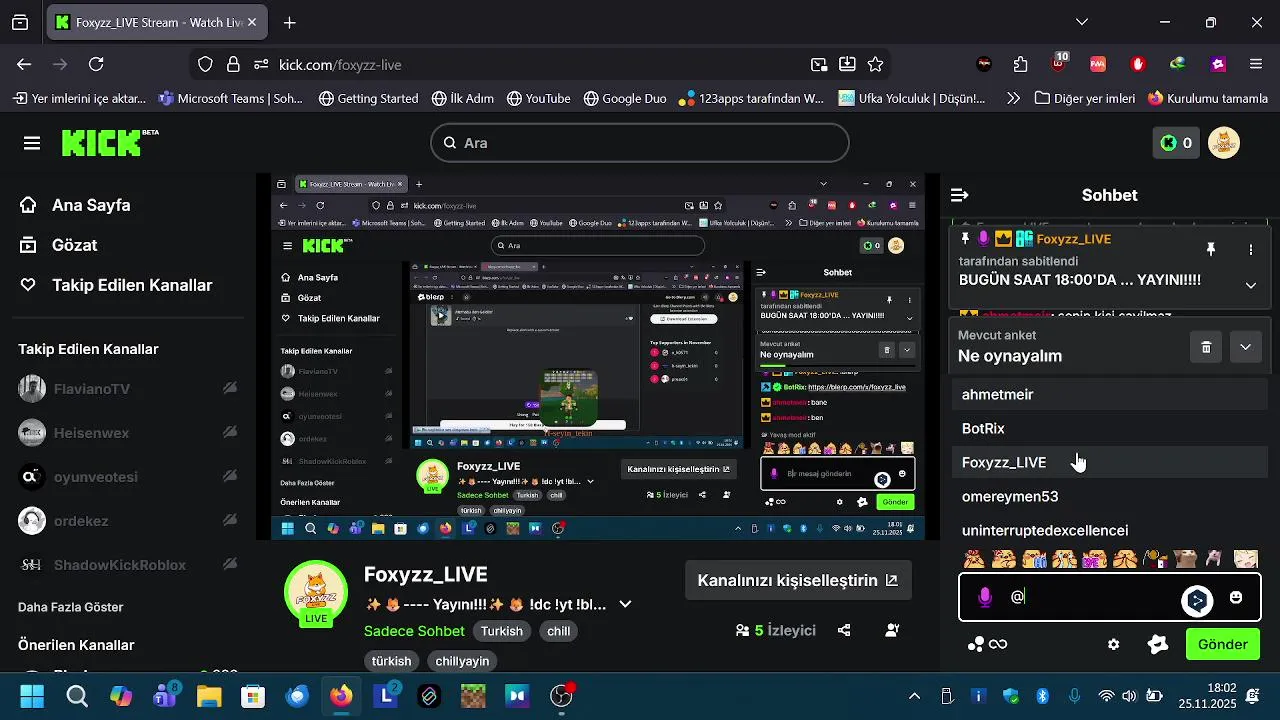This screenshot has height=720, width=1280.
Task: Open uBlock Origin extension with badge 10
Action: [1059, 63]
